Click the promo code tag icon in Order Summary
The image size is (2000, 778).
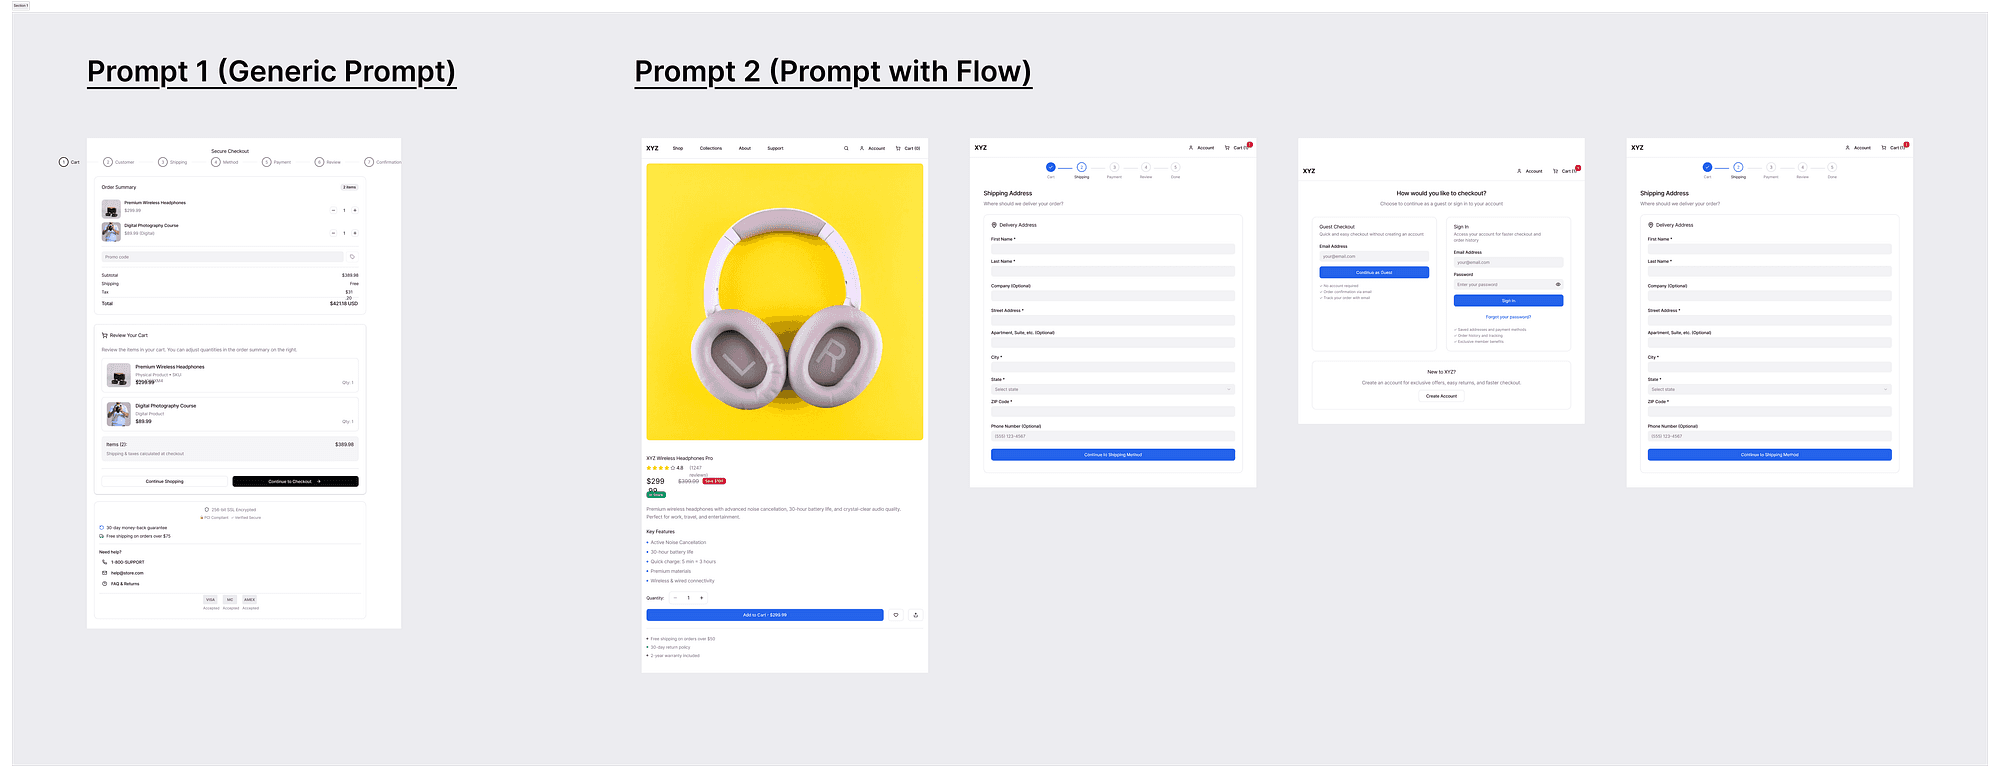click(352, 257)
